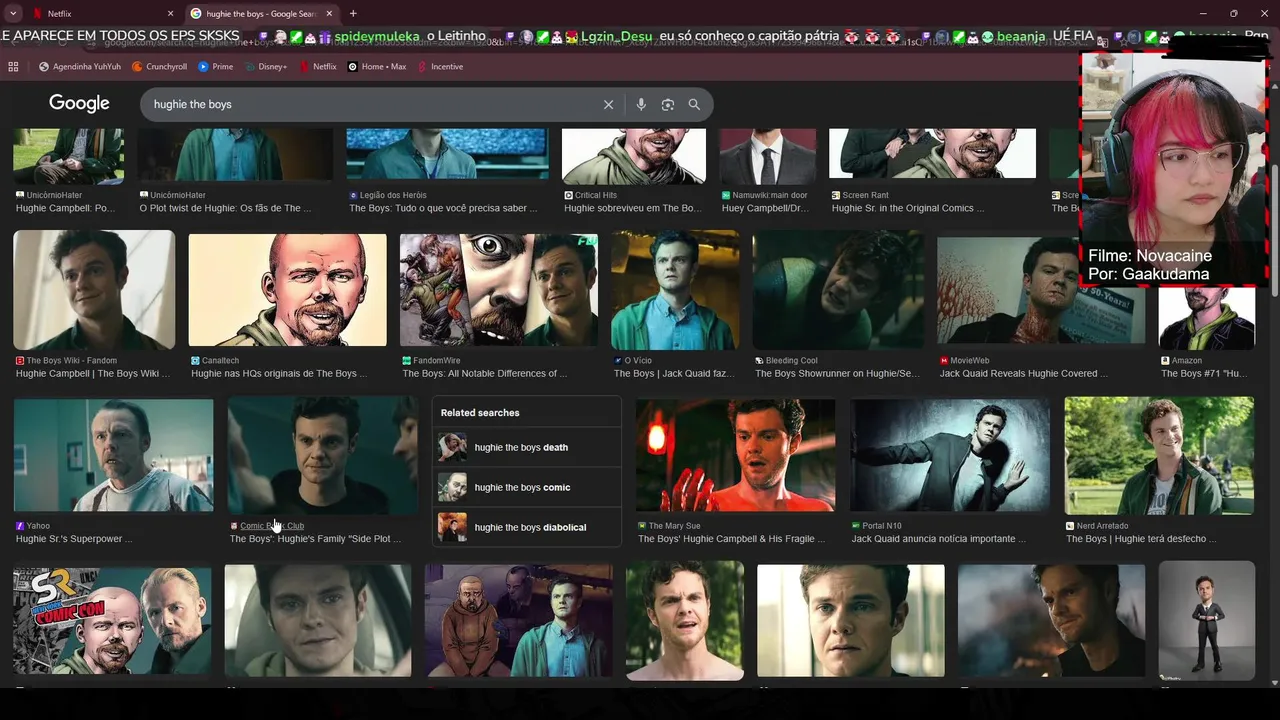Viewport: 1280px width, 720px height.
Task: Open the Comic Con SR thumbnail image
Action: pos(112,620)
